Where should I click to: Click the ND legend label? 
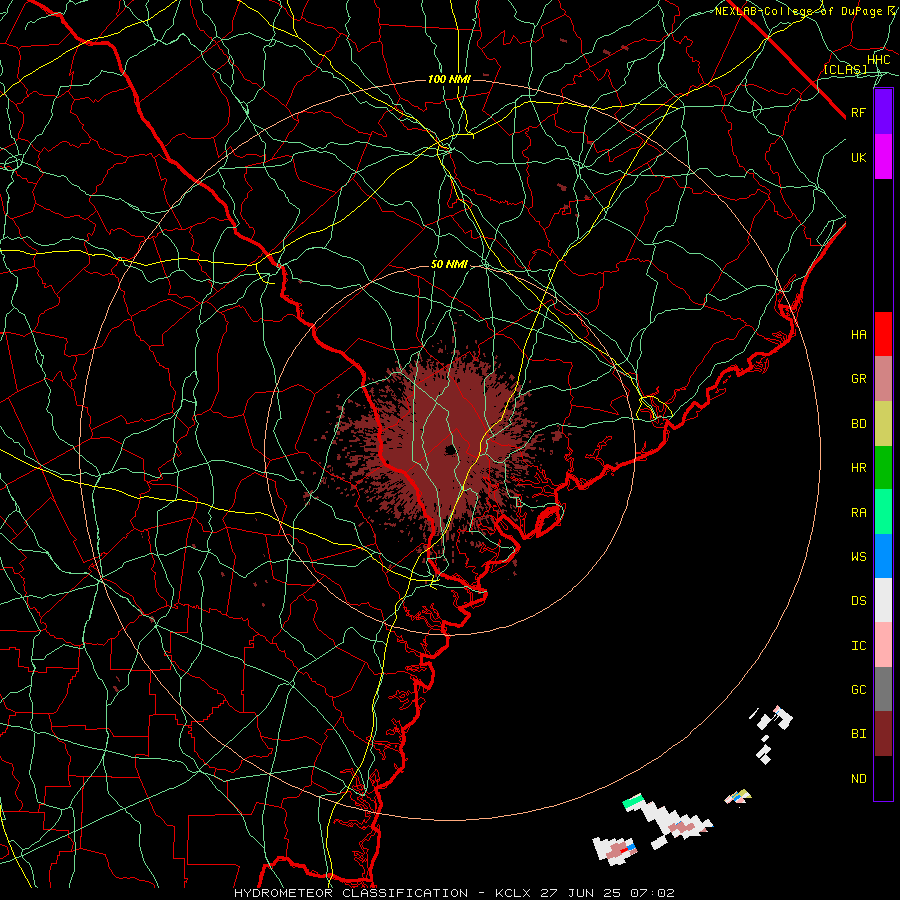858,779
